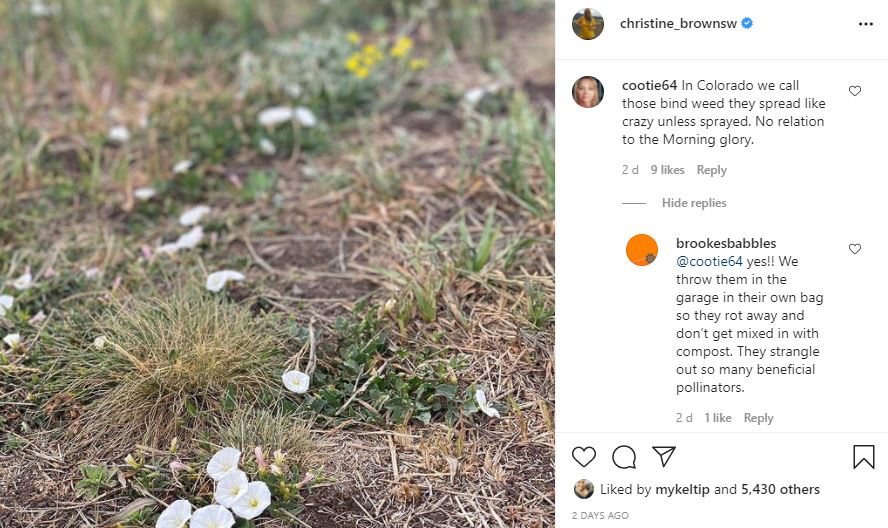Click the white flowers post photo

point(277,264)
